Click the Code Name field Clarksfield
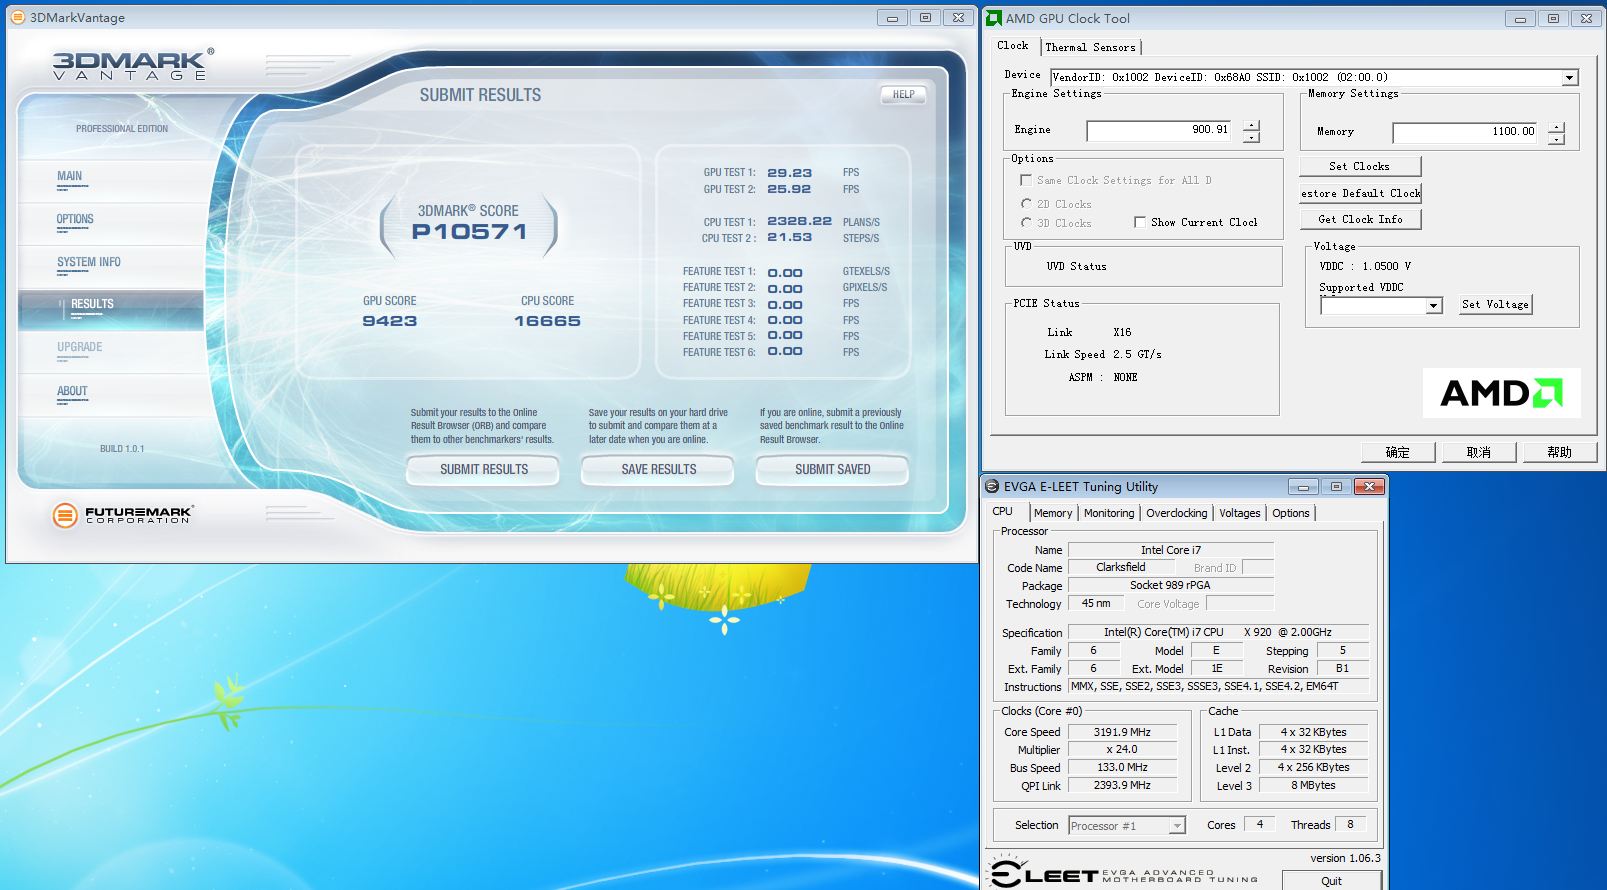 (1120, 567)
